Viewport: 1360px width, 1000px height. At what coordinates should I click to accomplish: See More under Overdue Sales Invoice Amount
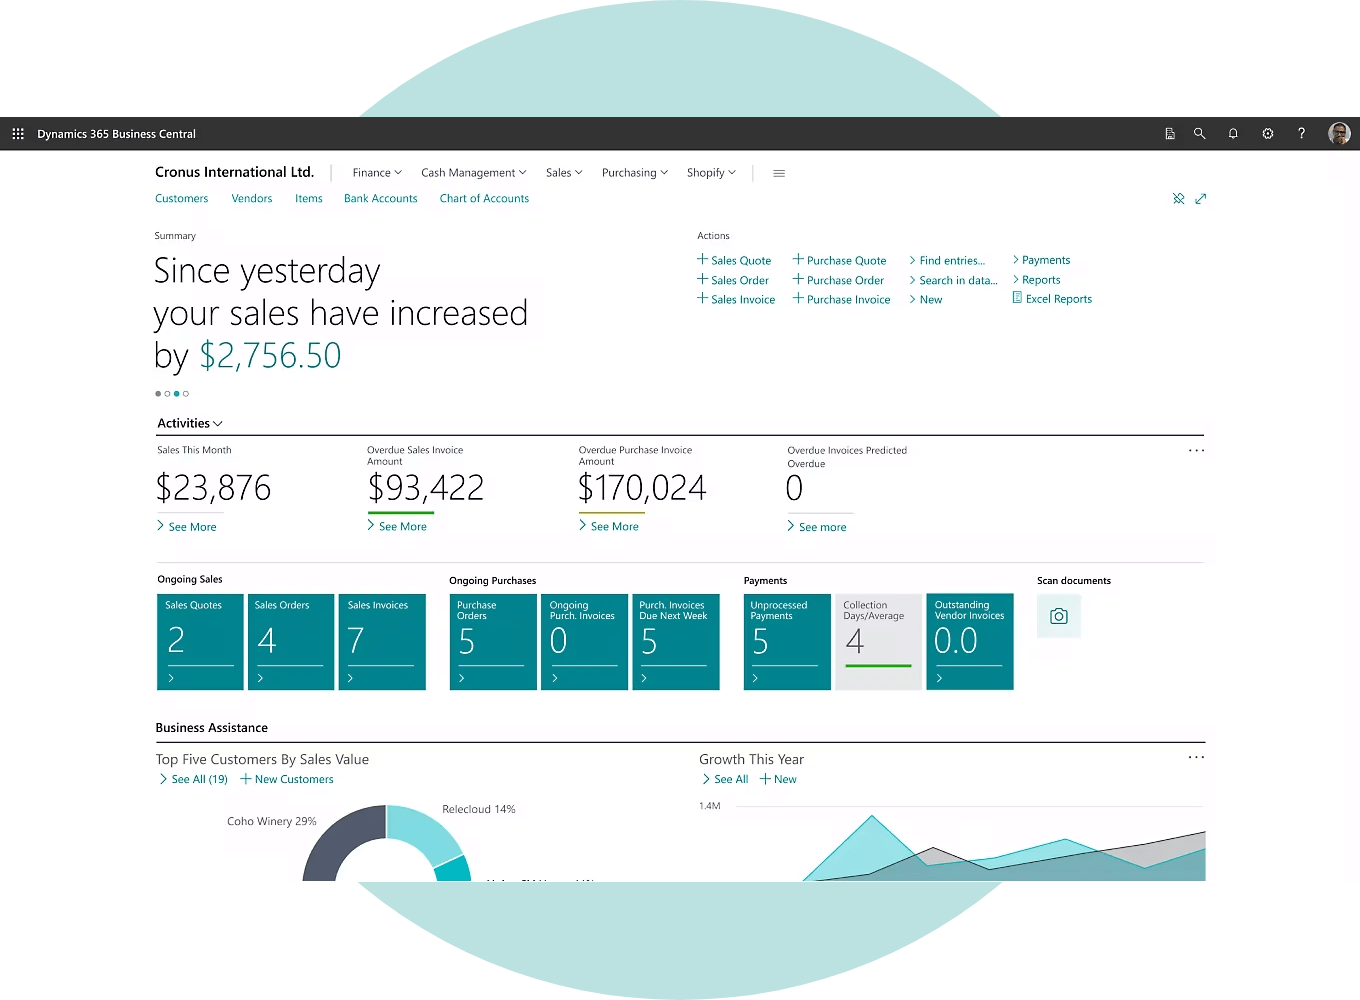point(397,526)
